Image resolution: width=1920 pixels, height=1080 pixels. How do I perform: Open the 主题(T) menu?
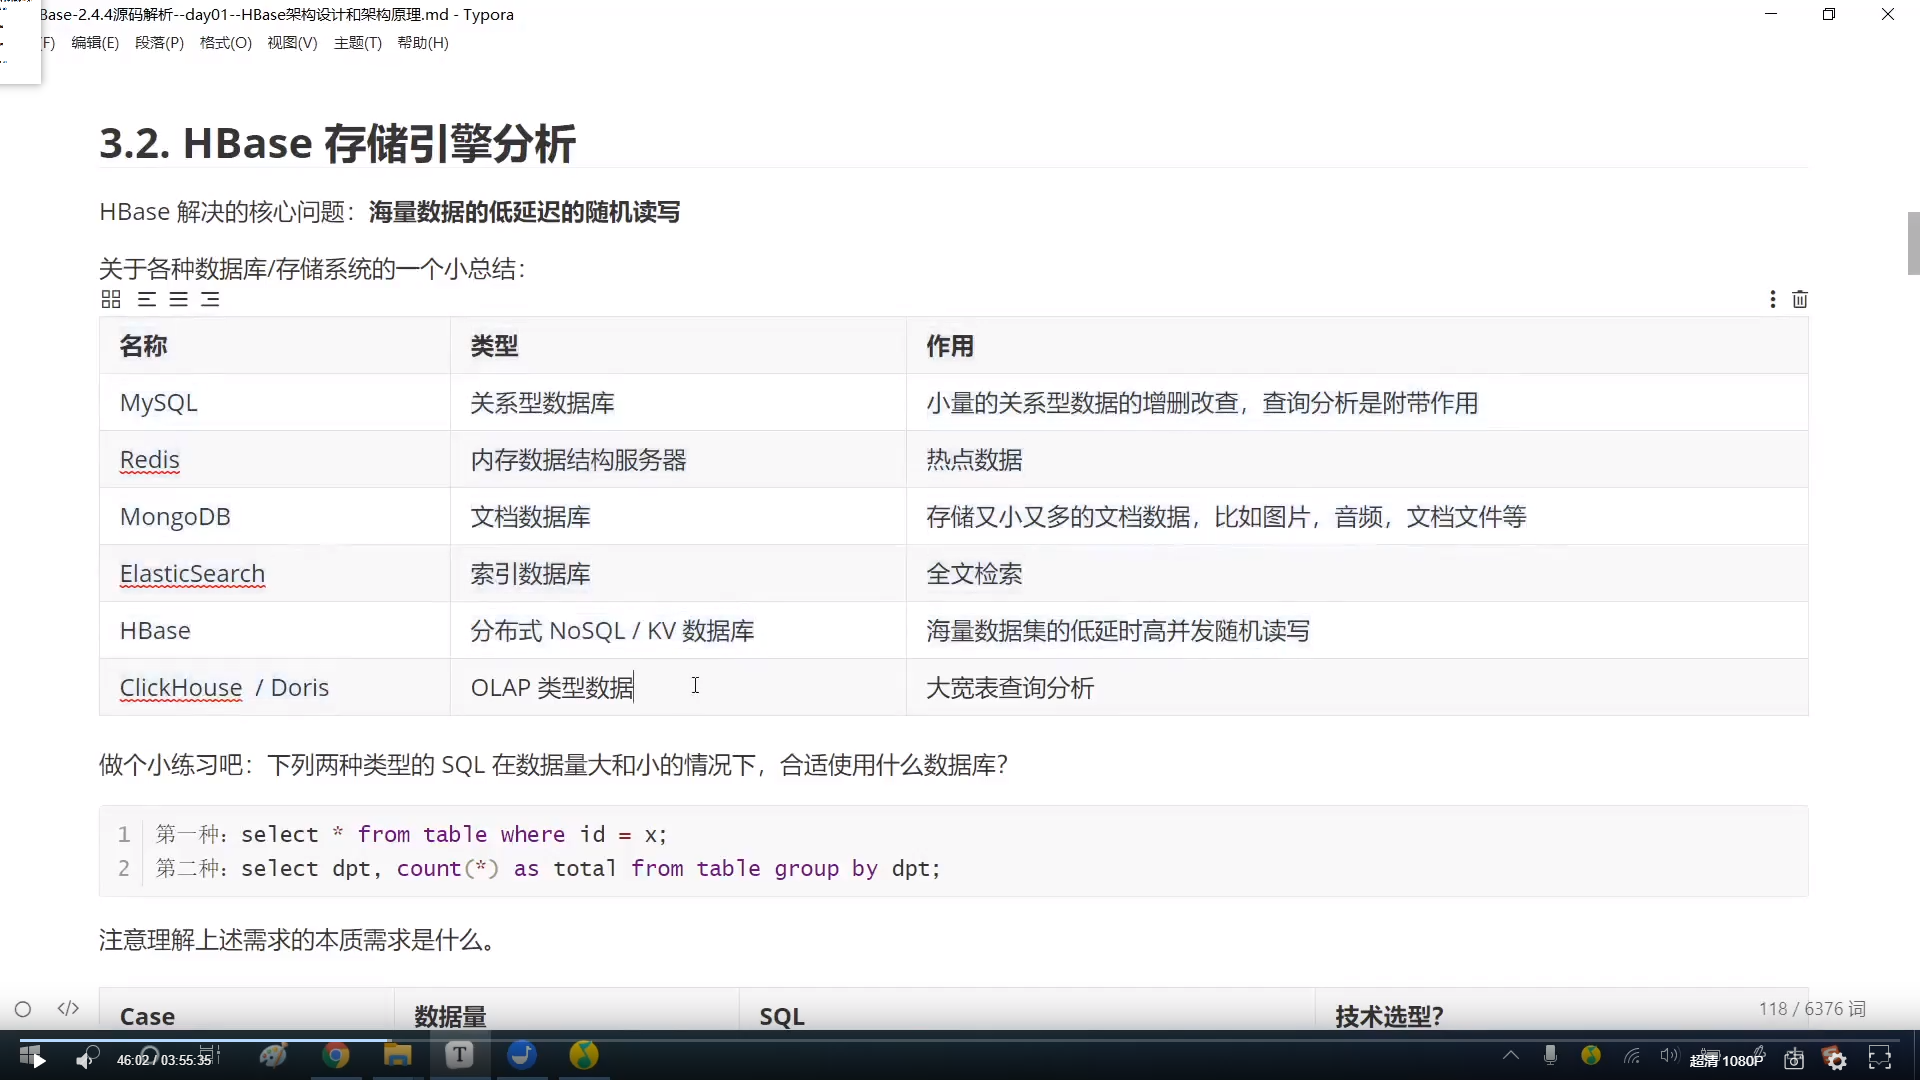click(357, 43)
